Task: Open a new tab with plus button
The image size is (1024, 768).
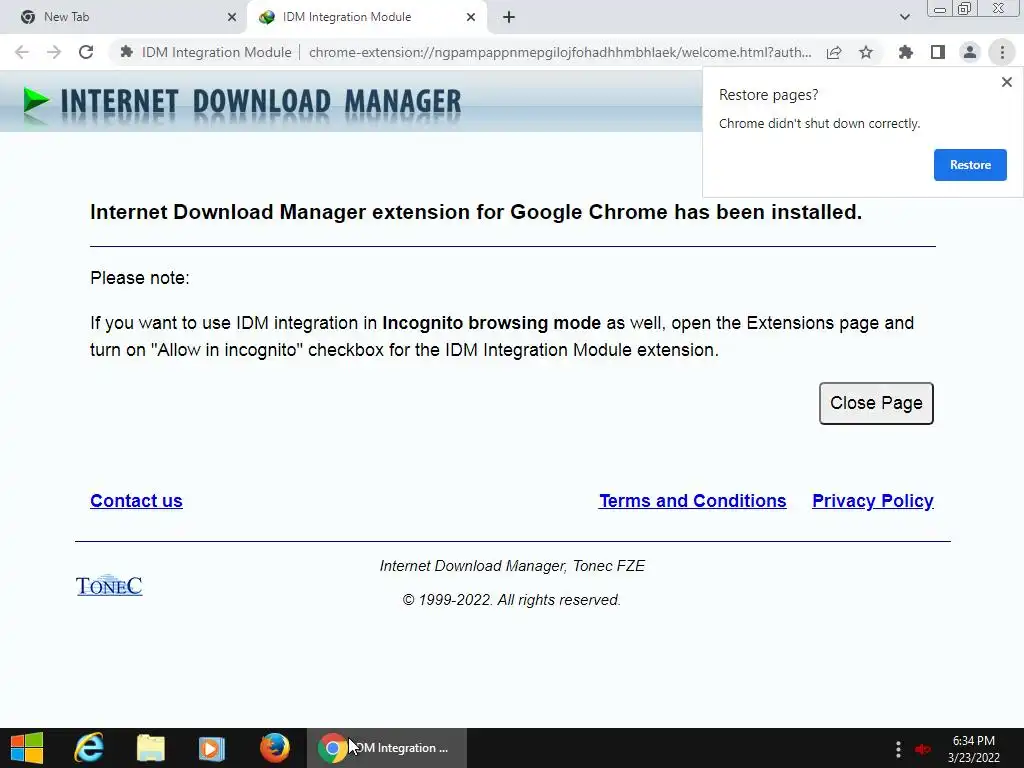Action: pos(509,17)
